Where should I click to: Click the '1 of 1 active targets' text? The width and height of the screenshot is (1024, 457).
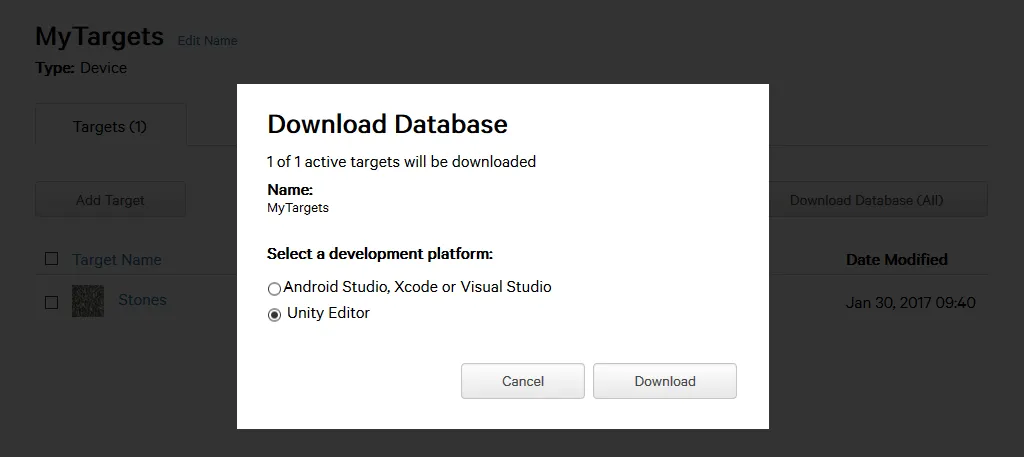(402, 161)
